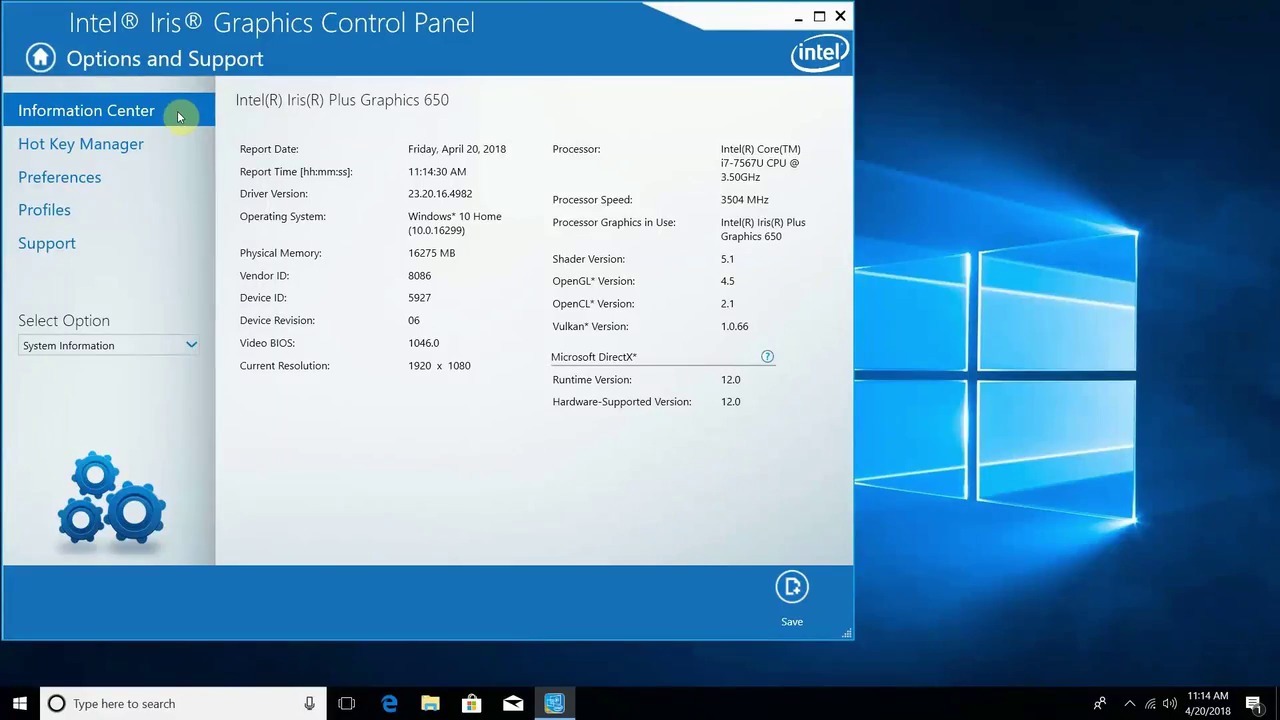Click Vulkan version value 1.0.66
The height and width of the screenshot is (720, 1280).
(x=734, y=326)
